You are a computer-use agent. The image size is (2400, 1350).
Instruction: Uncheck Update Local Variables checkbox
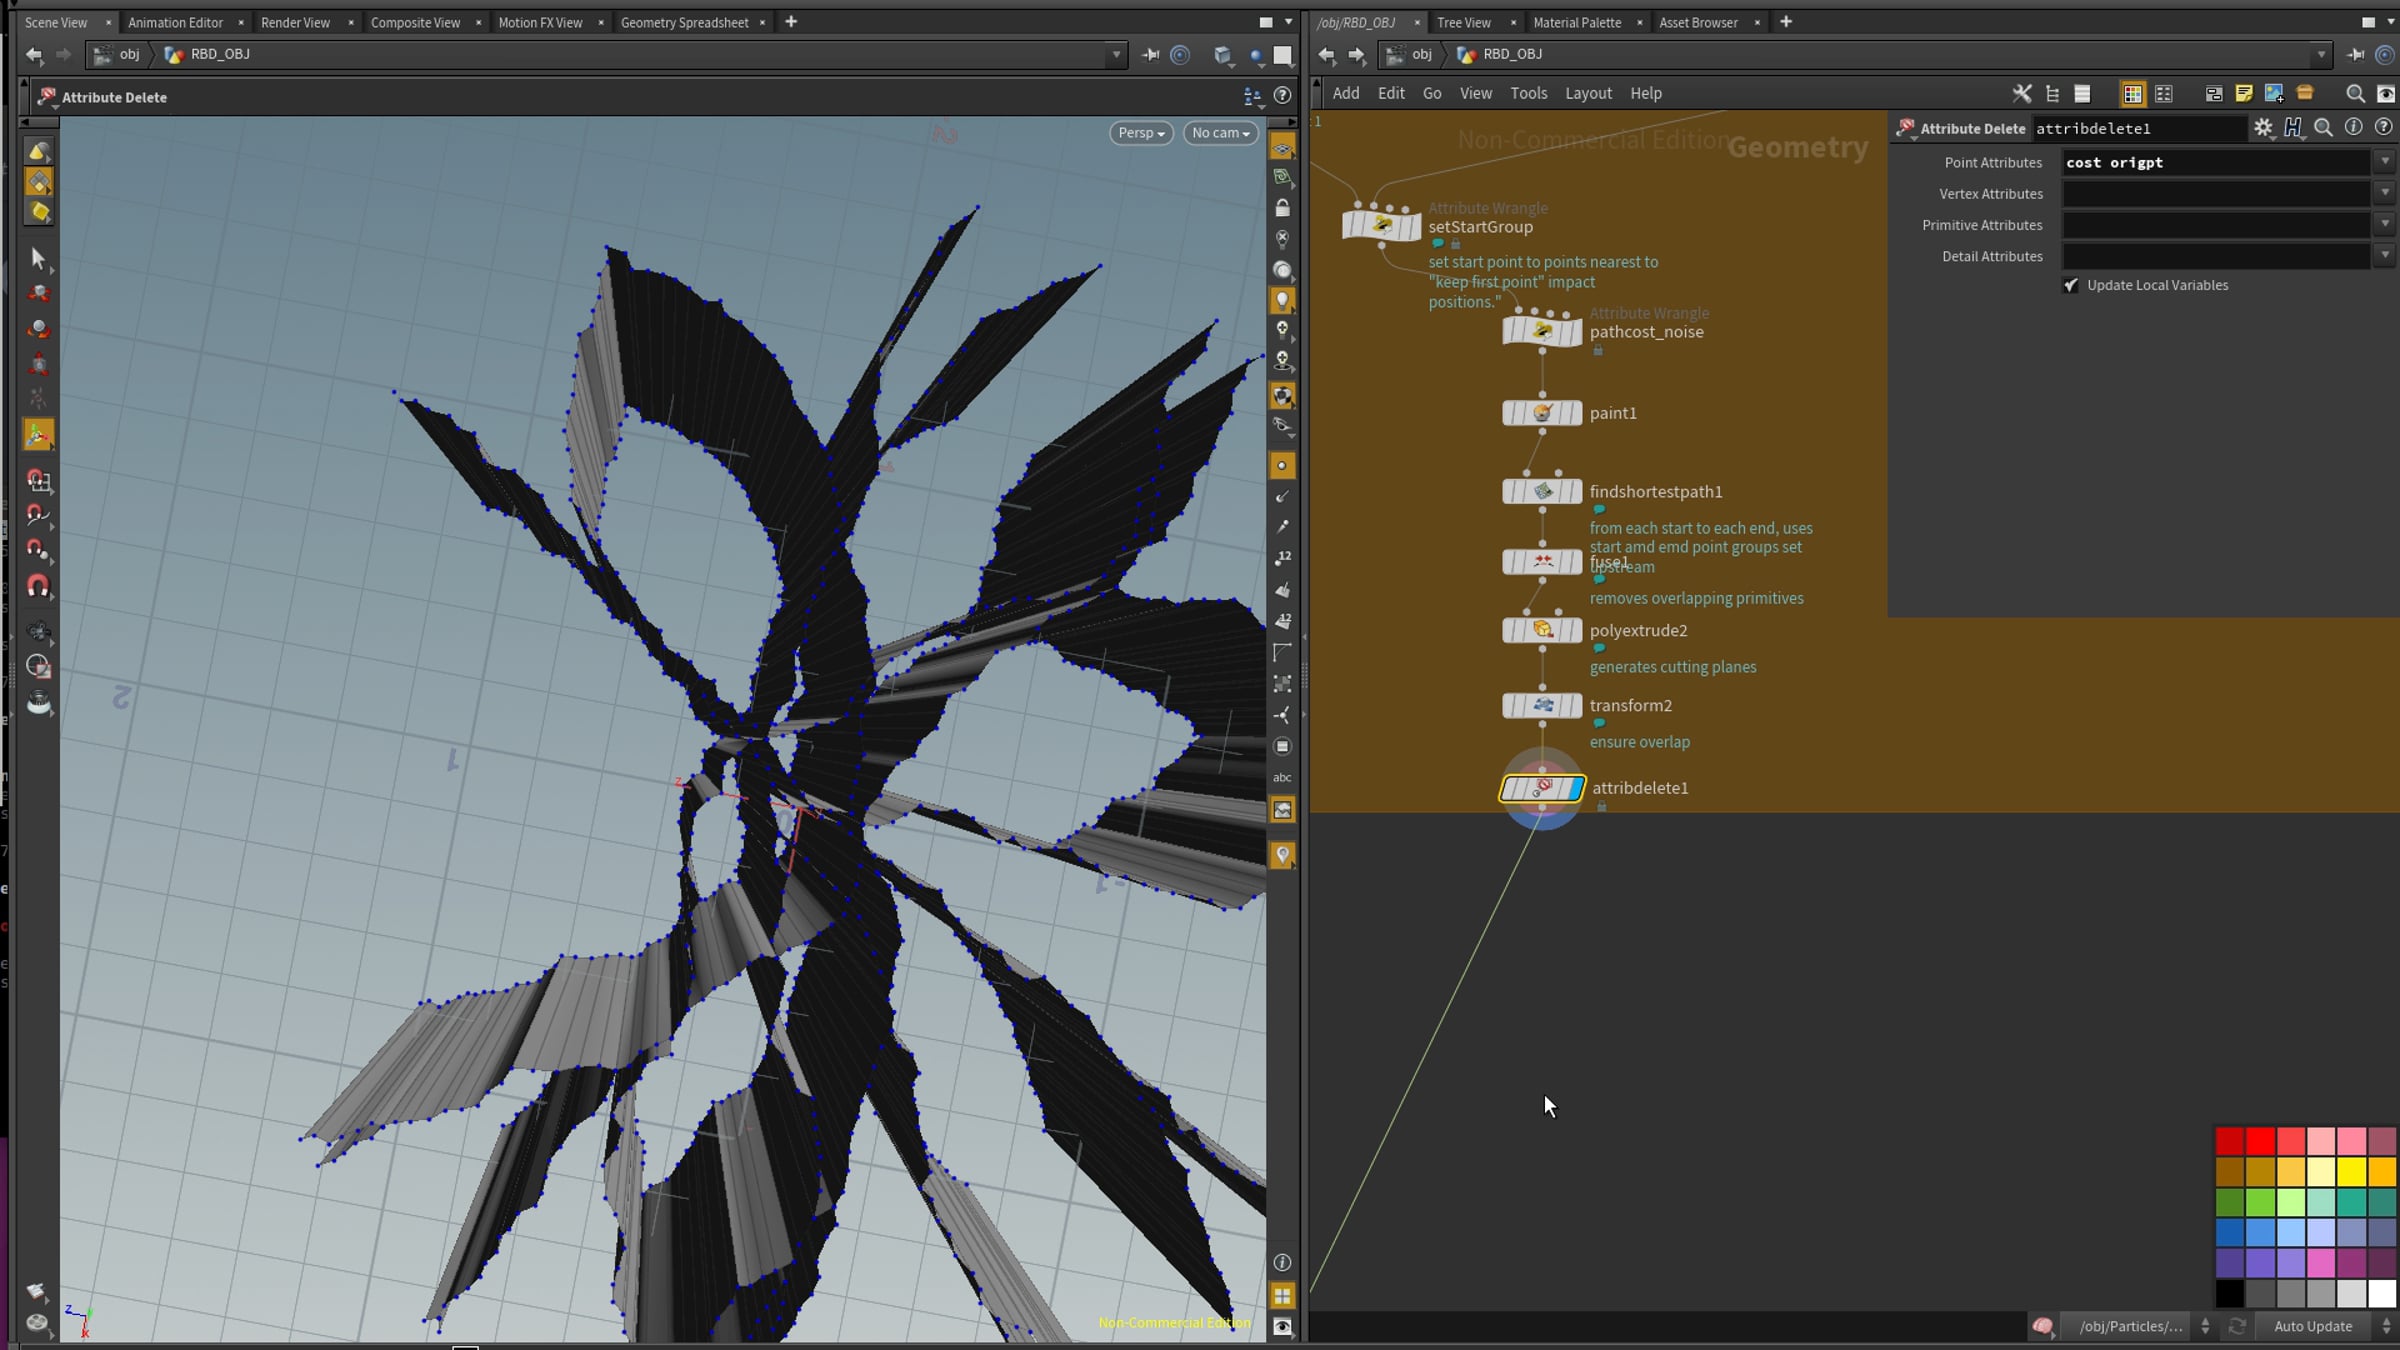(x=2071, y=285)
